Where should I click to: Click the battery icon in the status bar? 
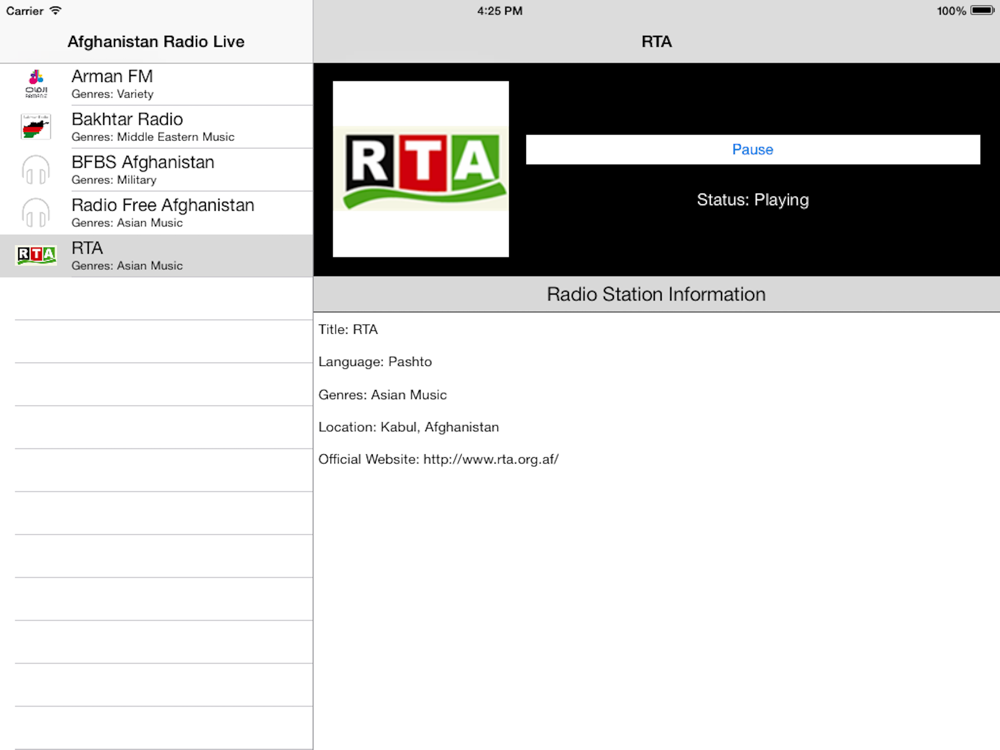(982, 10)
